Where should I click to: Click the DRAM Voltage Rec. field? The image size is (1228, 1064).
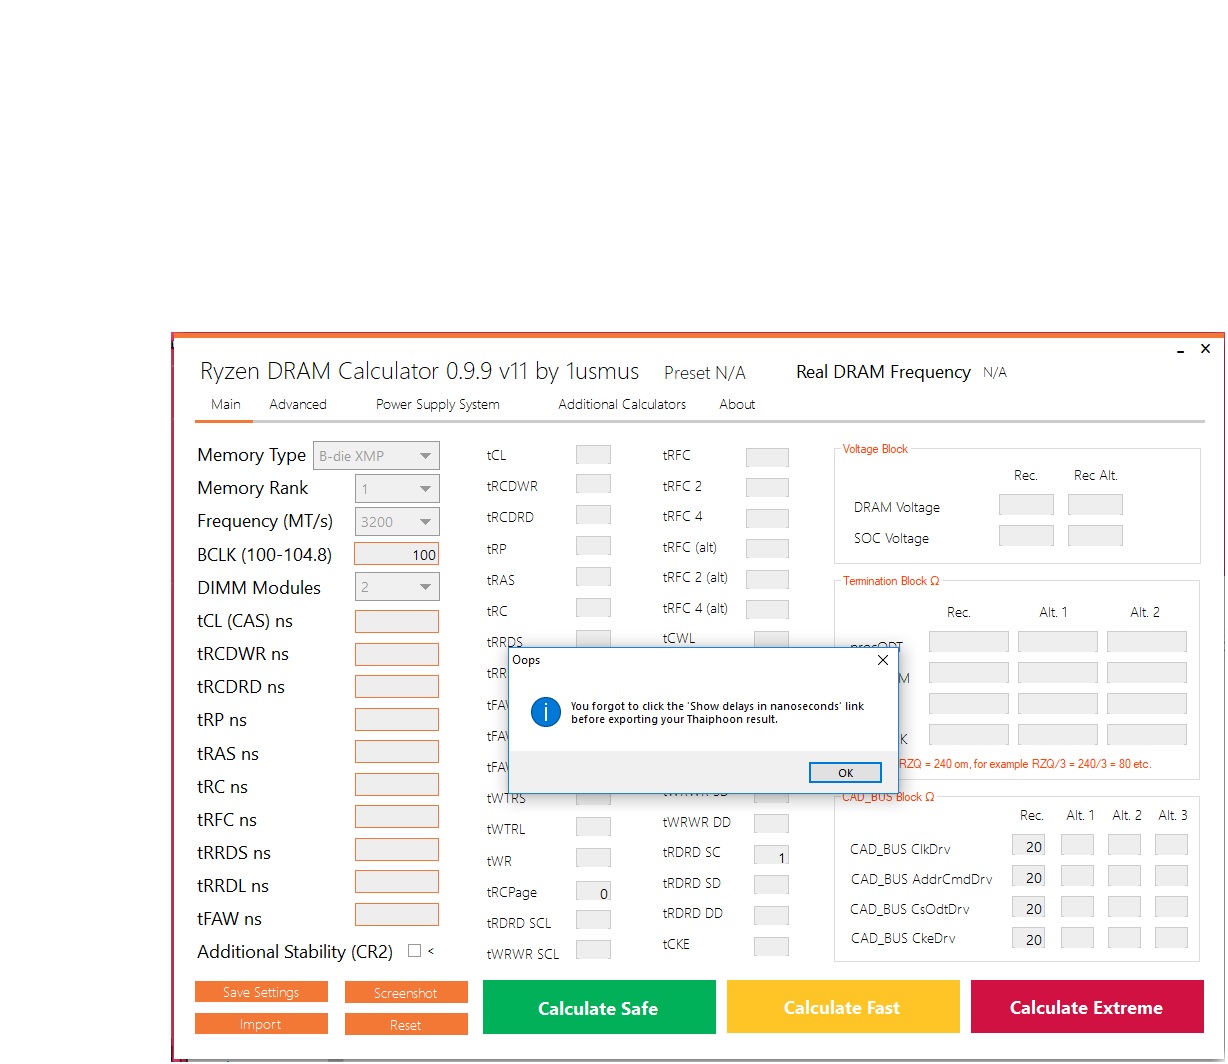click(1026, 505)
